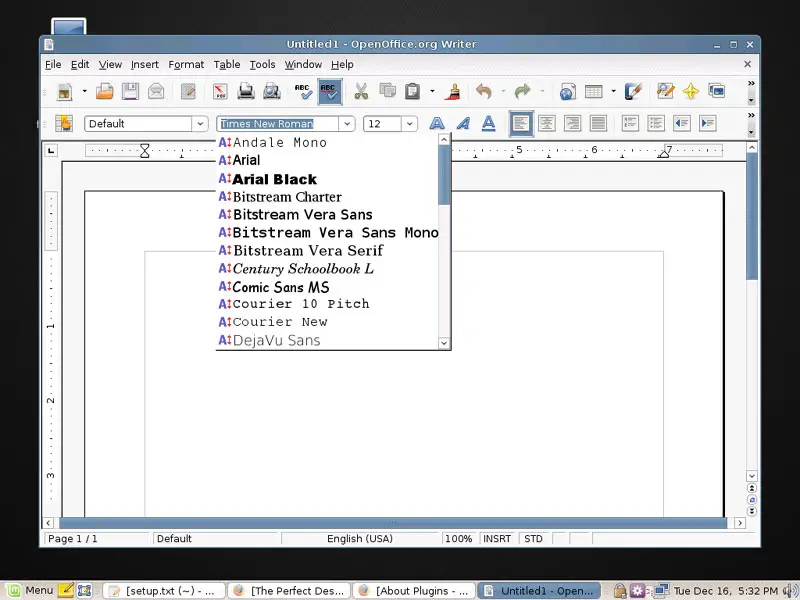800x600 pixels.
Task: Insert a table with the Table icon
Action: point(593,92)
